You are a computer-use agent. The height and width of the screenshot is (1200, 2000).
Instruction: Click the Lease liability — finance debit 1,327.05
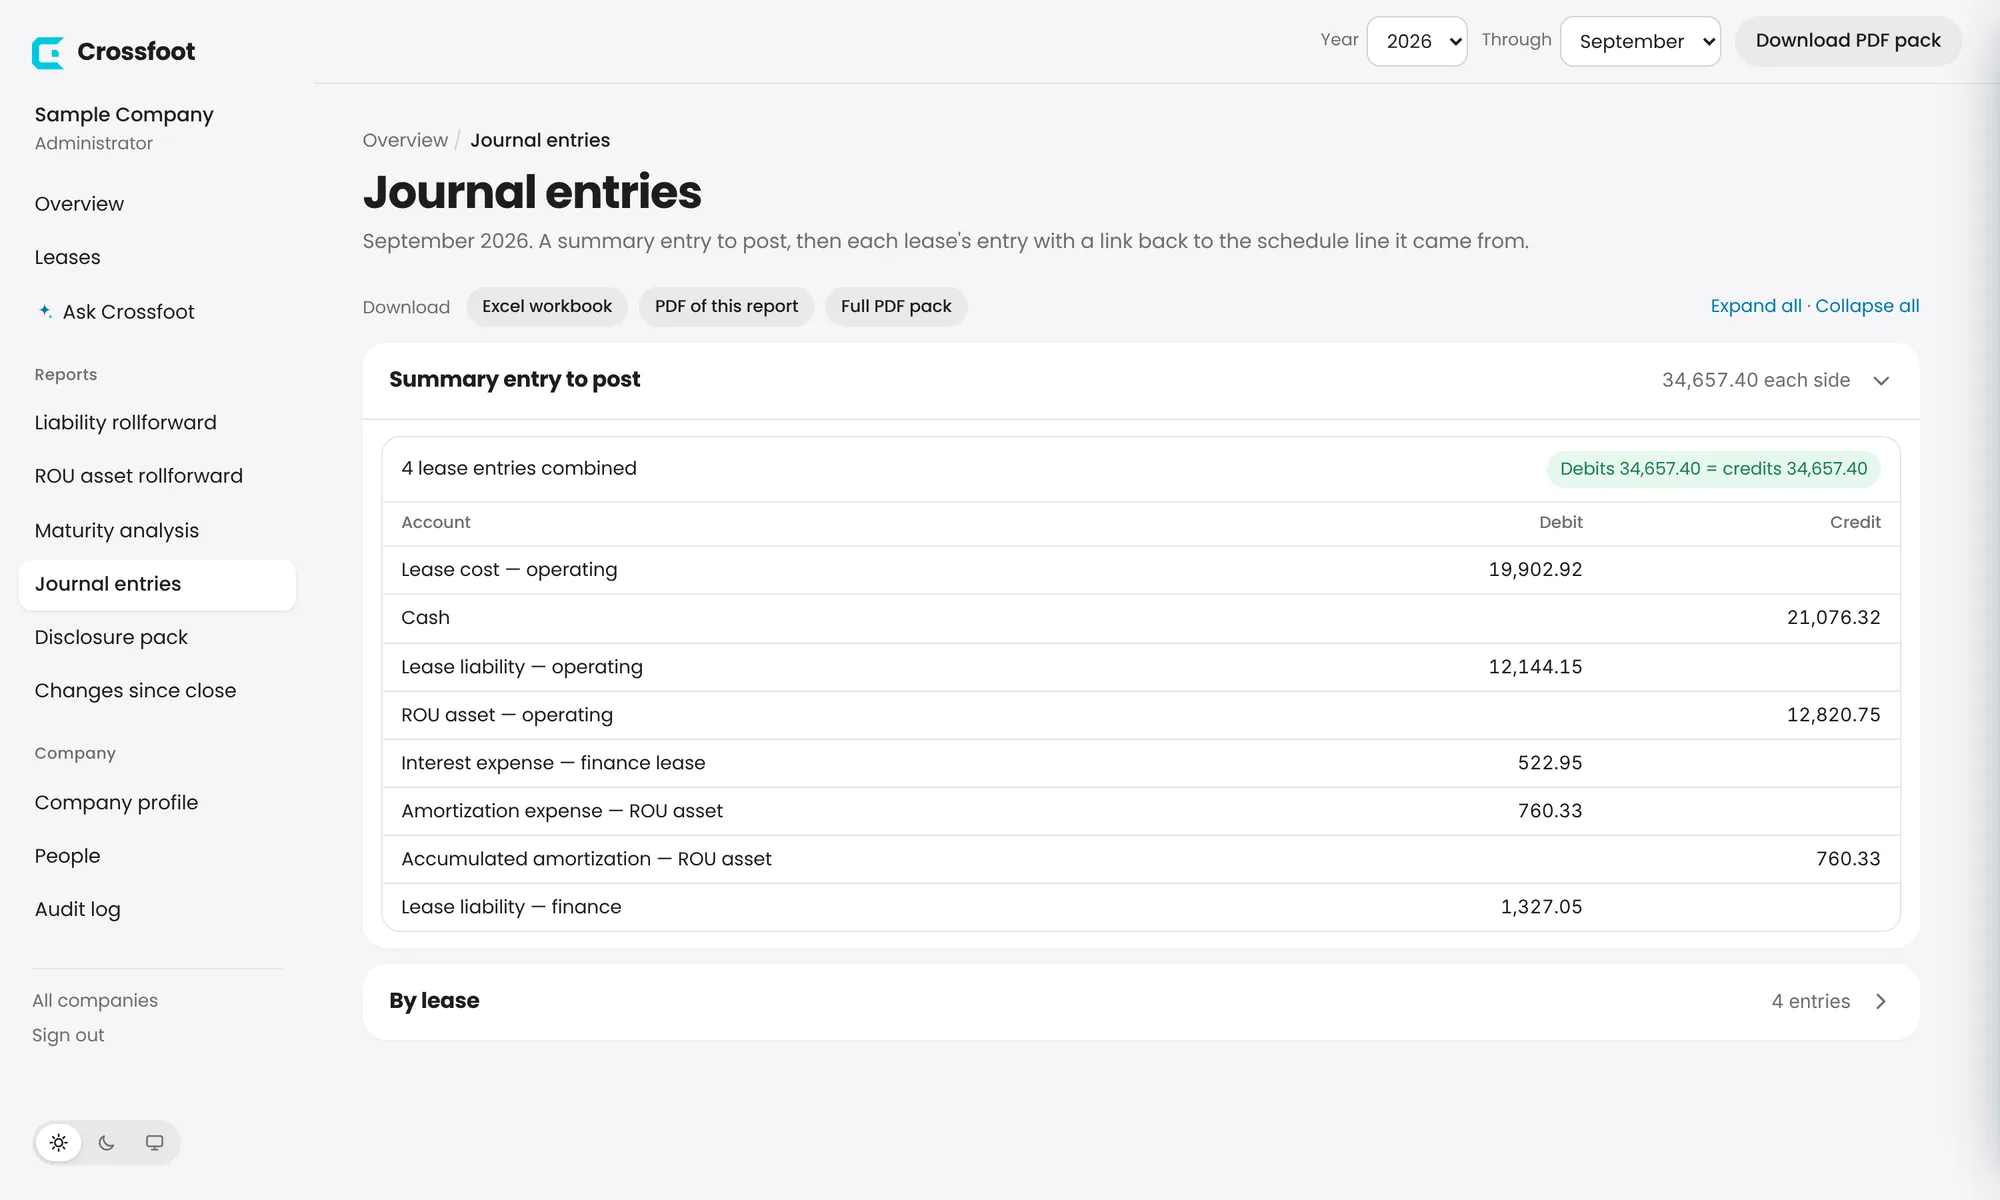pos(1541,907)
